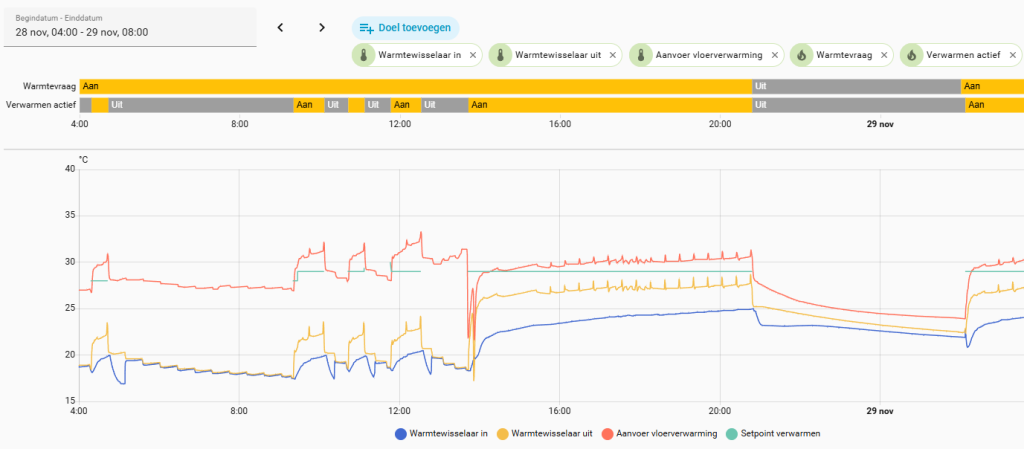The width and height of the screenshot is (1024, 449).
Task: Click the flame icon on Verwarmen actief chip
Action: [911, 55]
